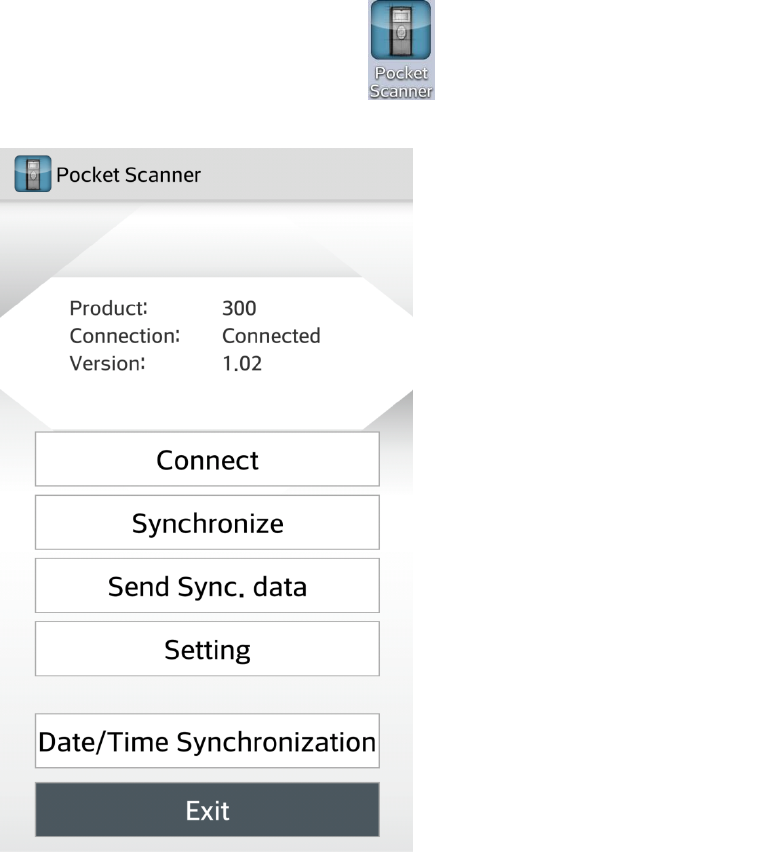This screenshot has width=765, height=852.
Task: Quit the app using the Exit button
Action: point(207,810)
